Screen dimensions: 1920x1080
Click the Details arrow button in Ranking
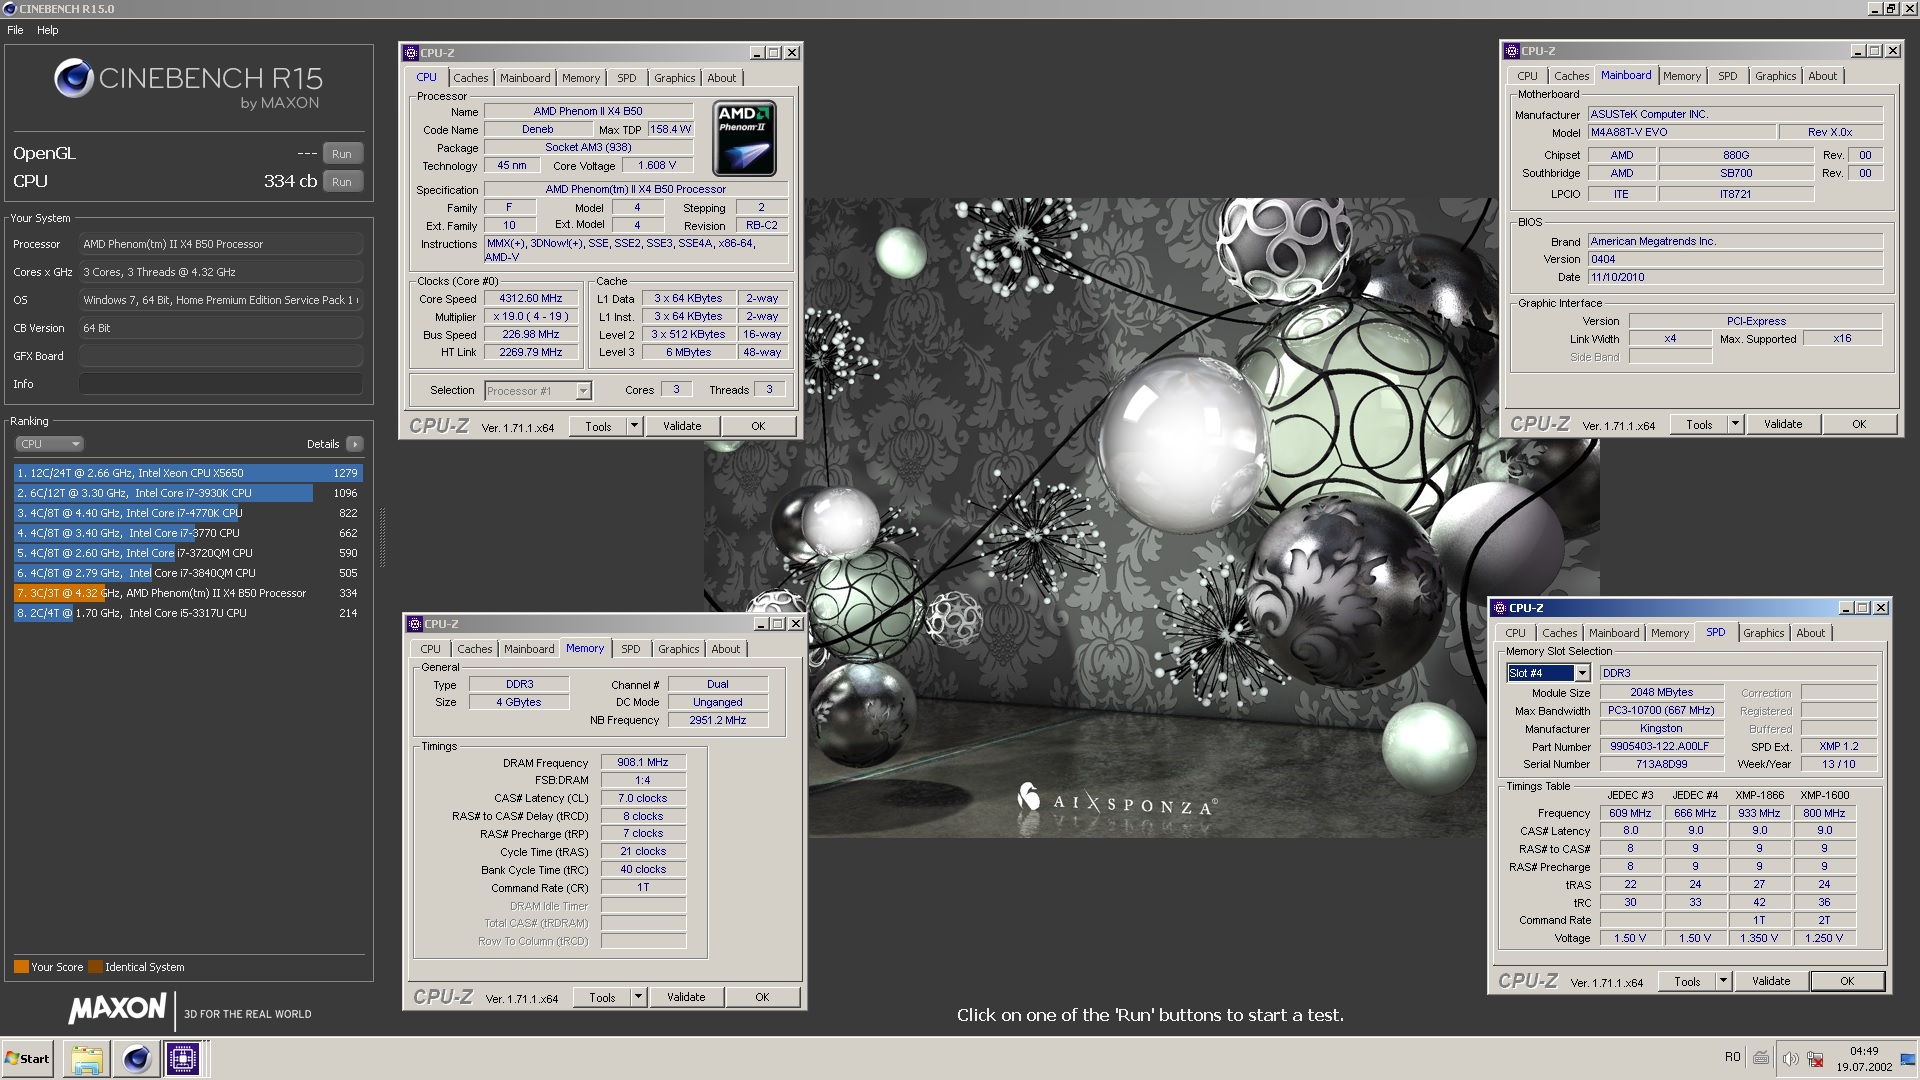point(354,444)
